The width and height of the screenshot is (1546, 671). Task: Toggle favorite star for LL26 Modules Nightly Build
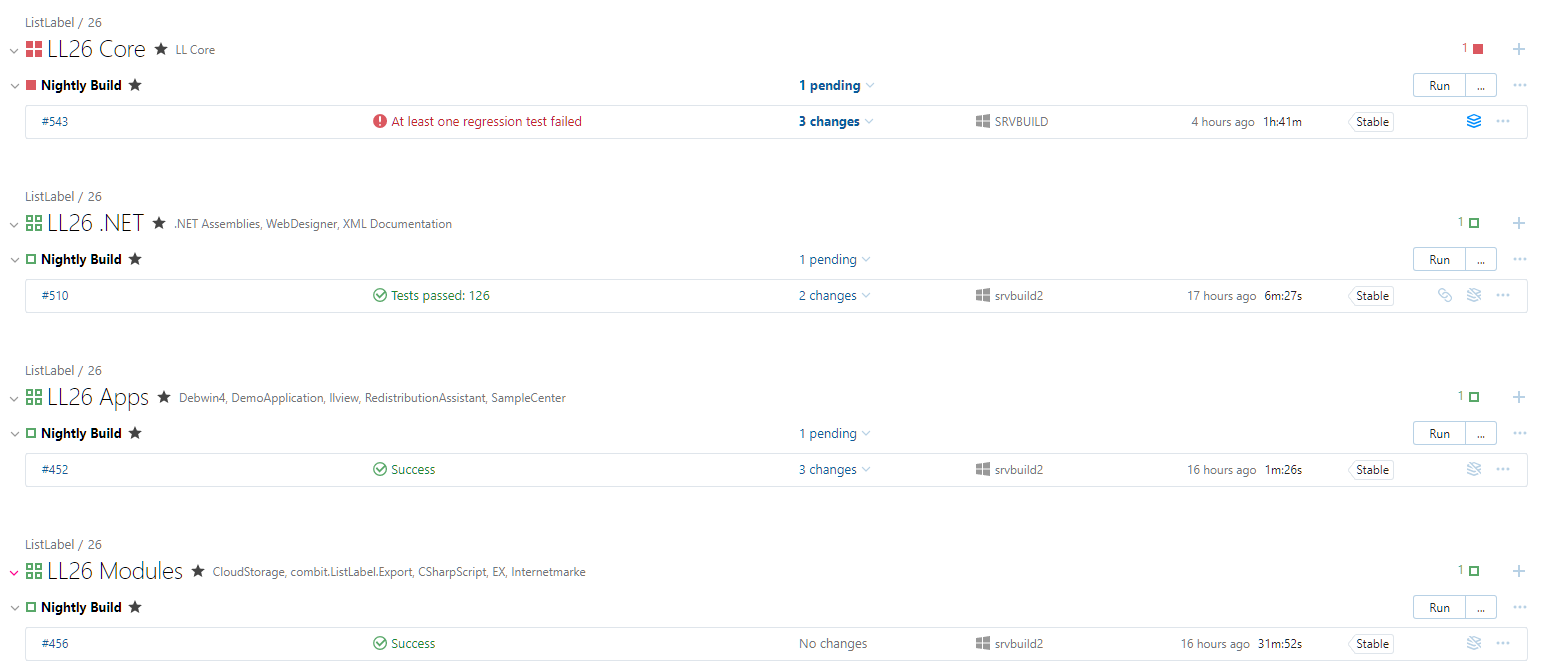coord(135,607)
